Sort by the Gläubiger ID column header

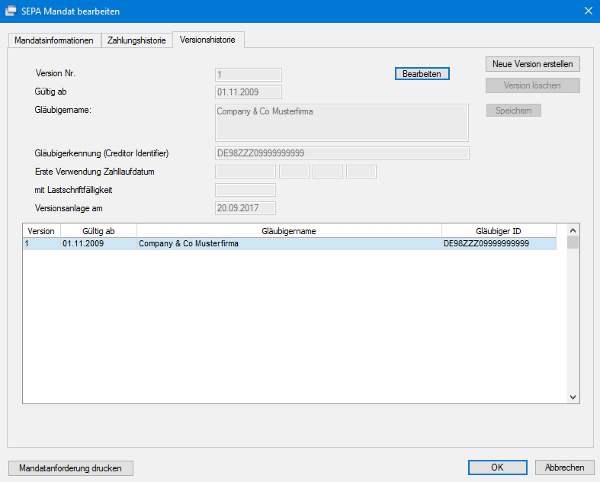pyautogui.click(x=499, y=231)
